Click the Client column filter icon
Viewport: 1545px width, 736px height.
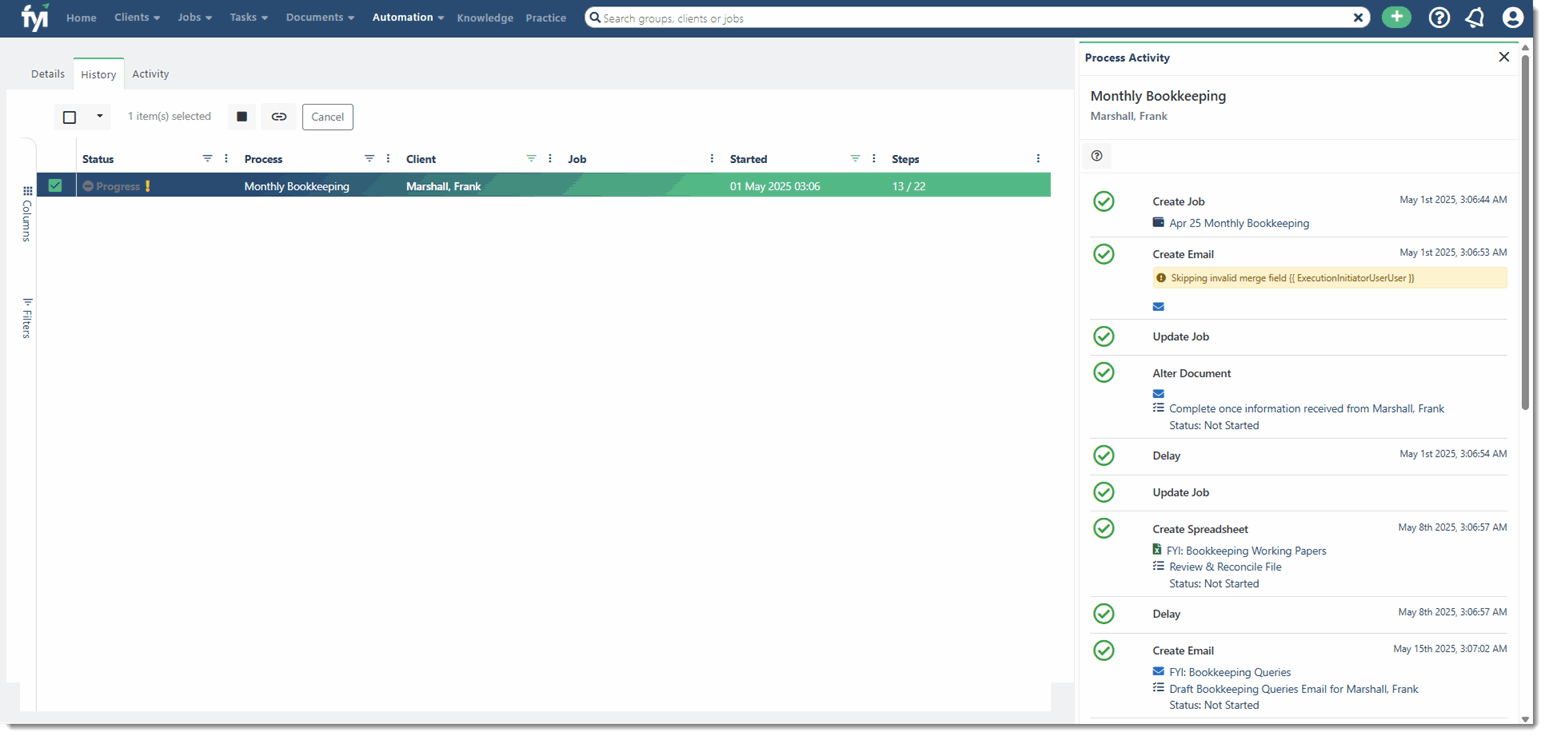pyautogui.click(x=532, y=159)
